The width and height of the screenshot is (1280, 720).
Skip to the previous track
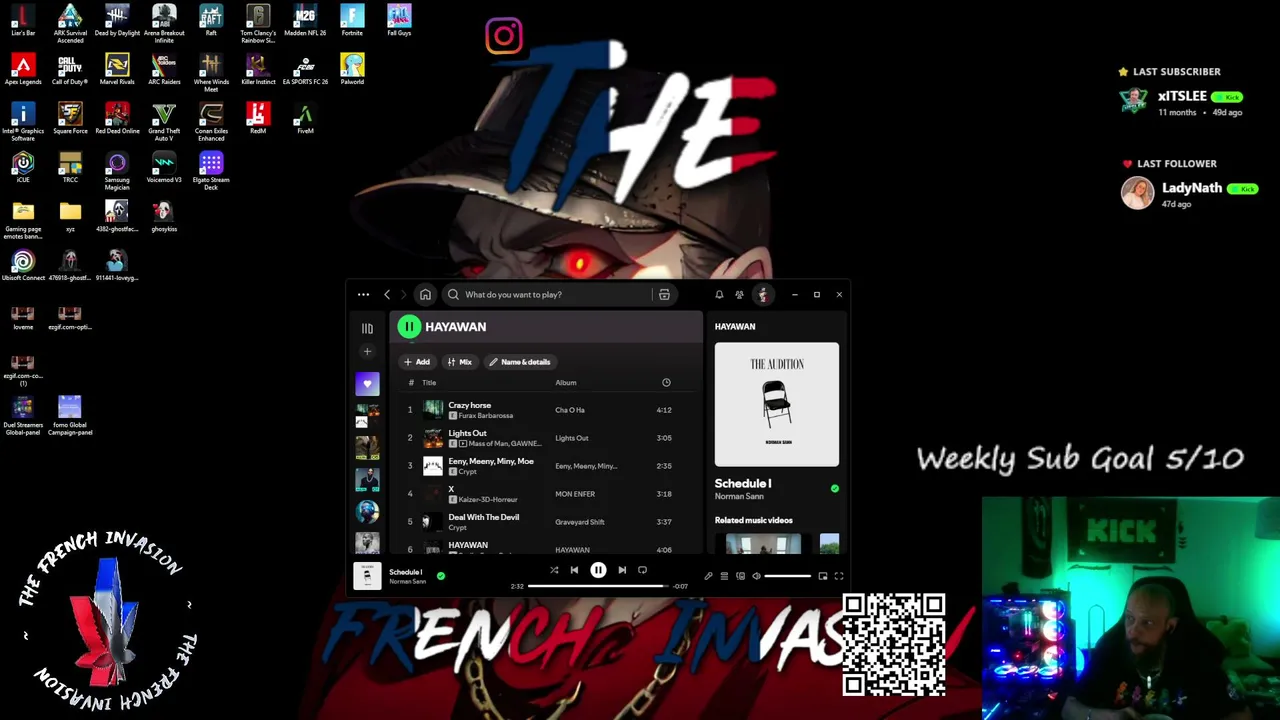click(x=574, y=570)
